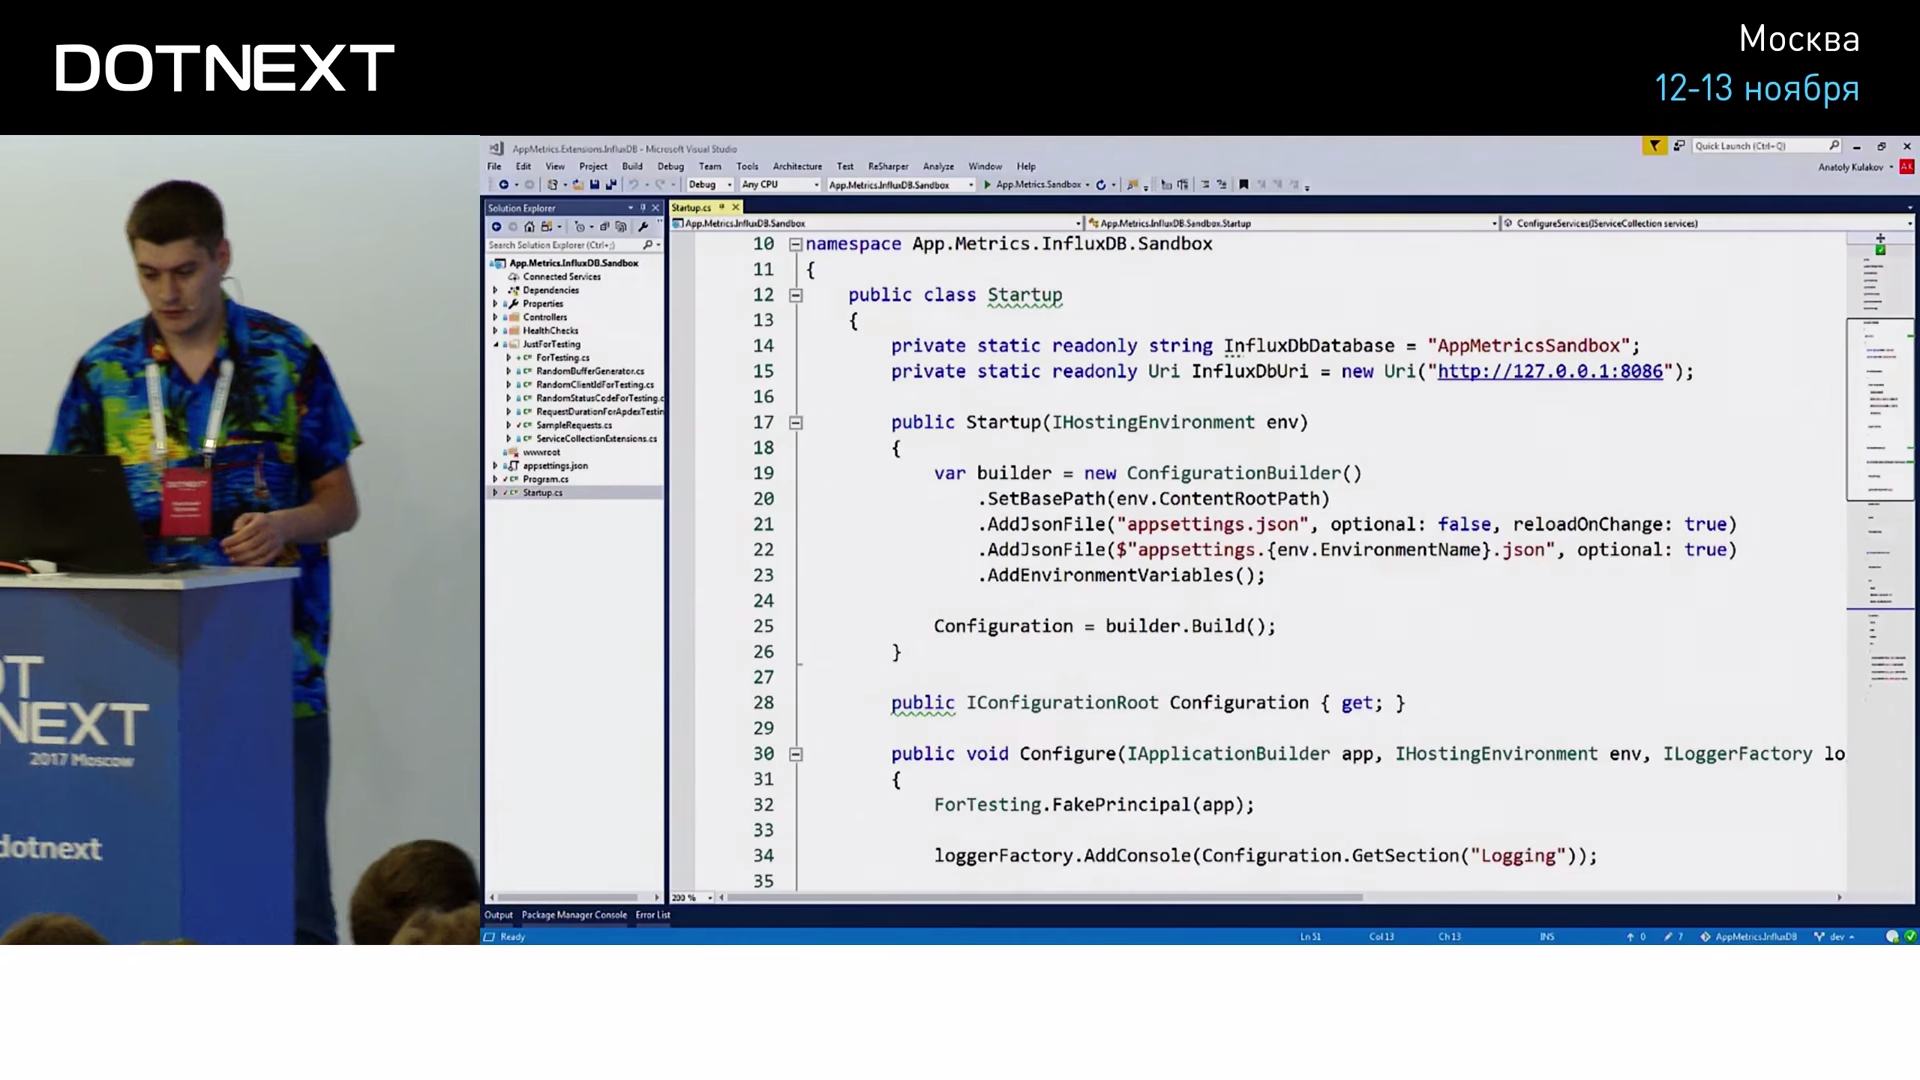
Task: Collapse the namespace code block at line 10
Action: 796,244
